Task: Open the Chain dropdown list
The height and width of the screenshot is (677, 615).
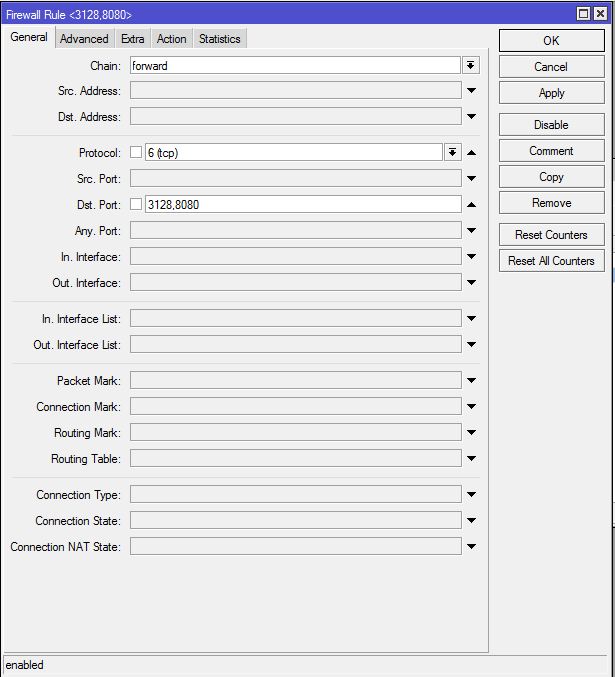Action: [x=471, y=65]
